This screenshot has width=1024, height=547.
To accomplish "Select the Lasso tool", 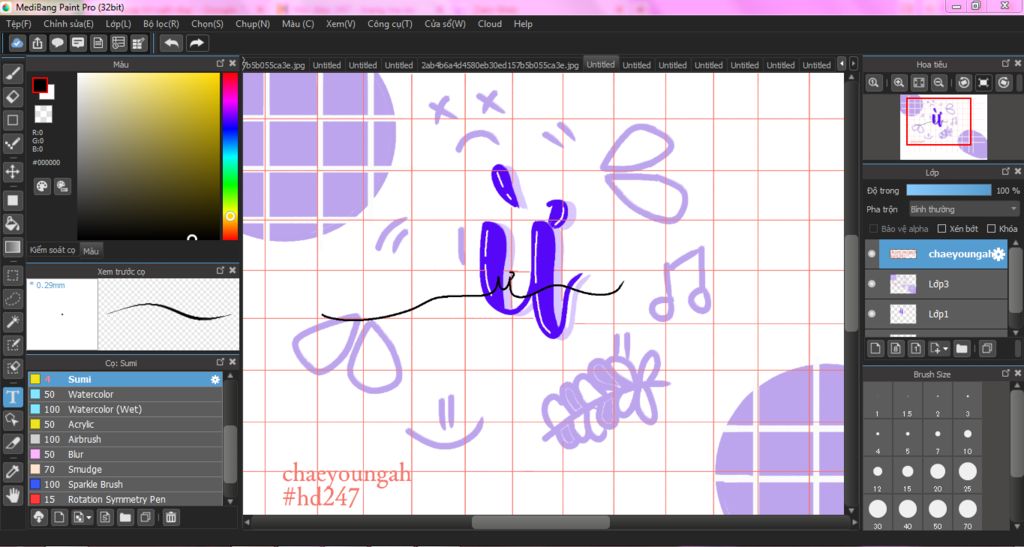I will (12, 299).
